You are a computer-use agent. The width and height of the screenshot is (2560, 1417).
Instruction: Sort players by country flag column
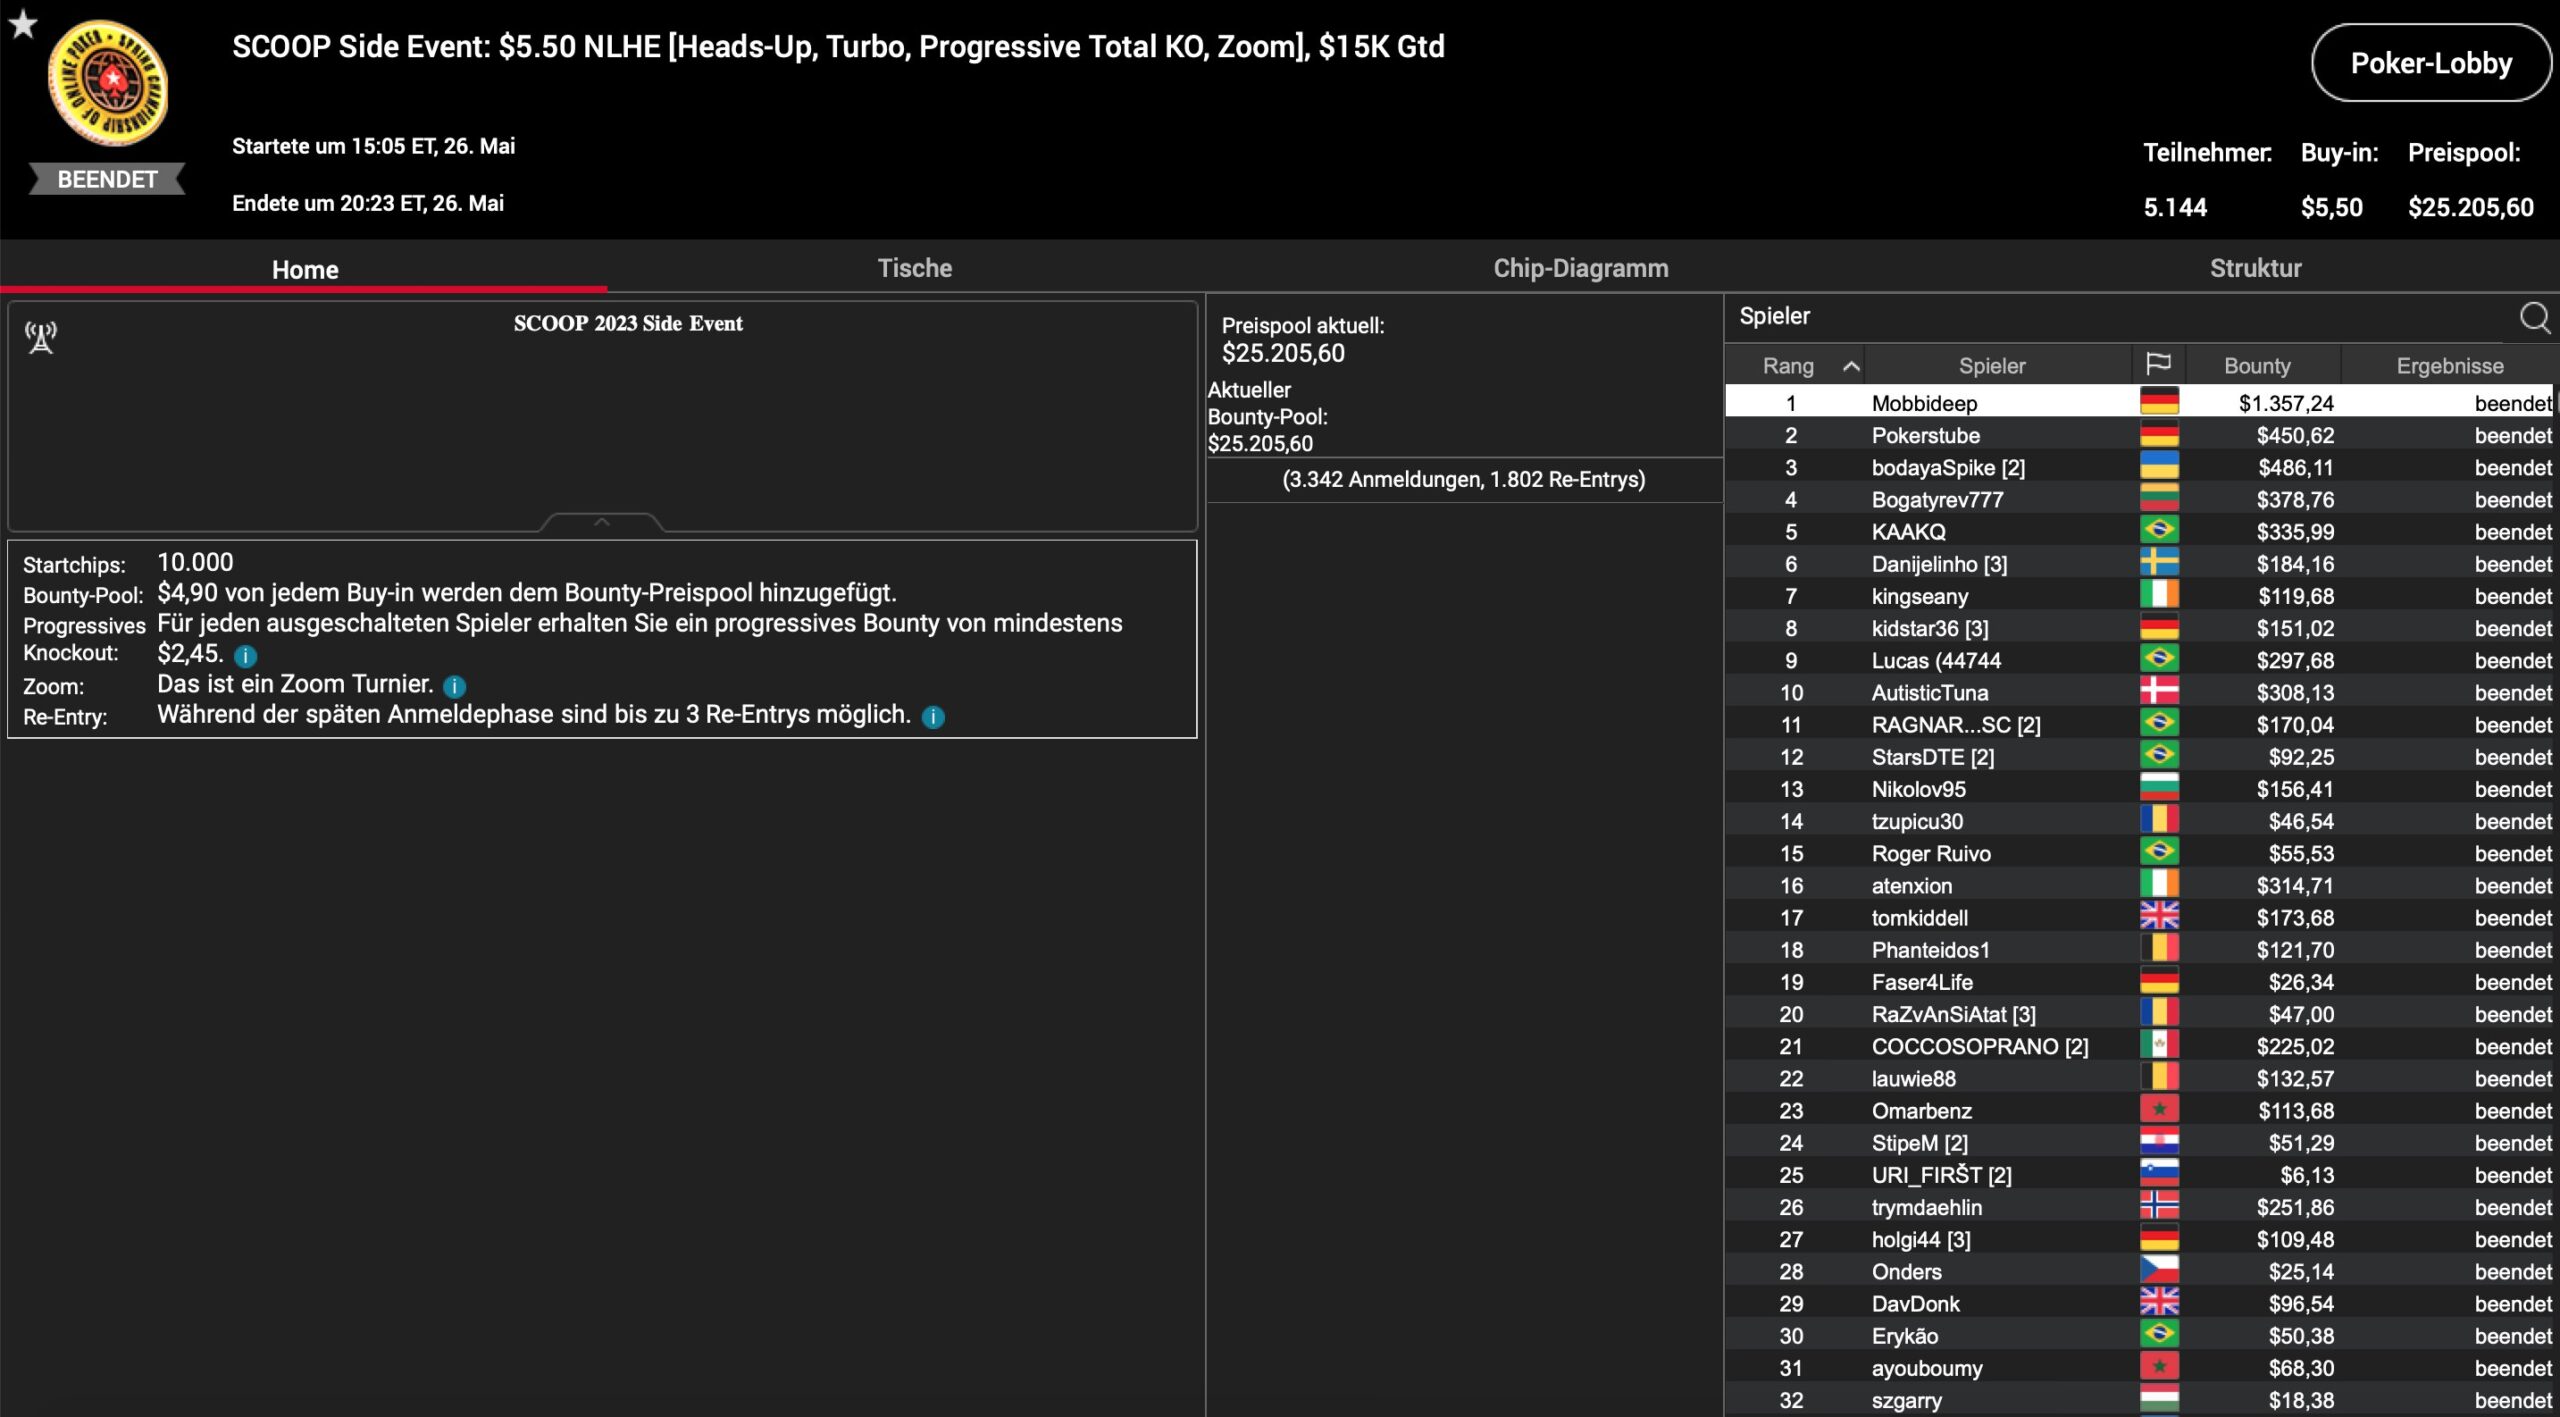coord(2158,365)
